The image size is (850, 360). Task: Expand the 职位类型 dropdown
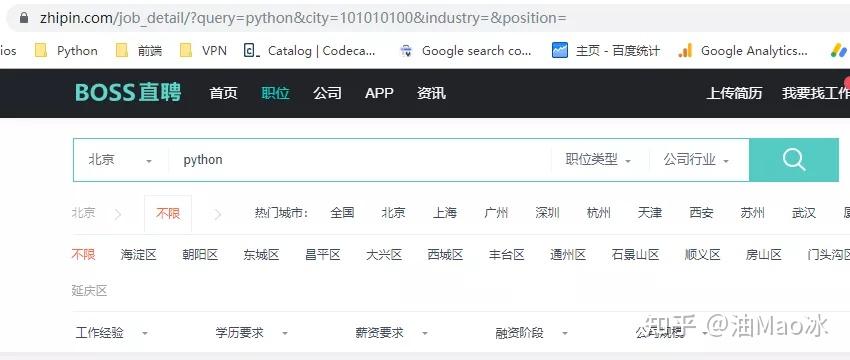coord(598,160)
